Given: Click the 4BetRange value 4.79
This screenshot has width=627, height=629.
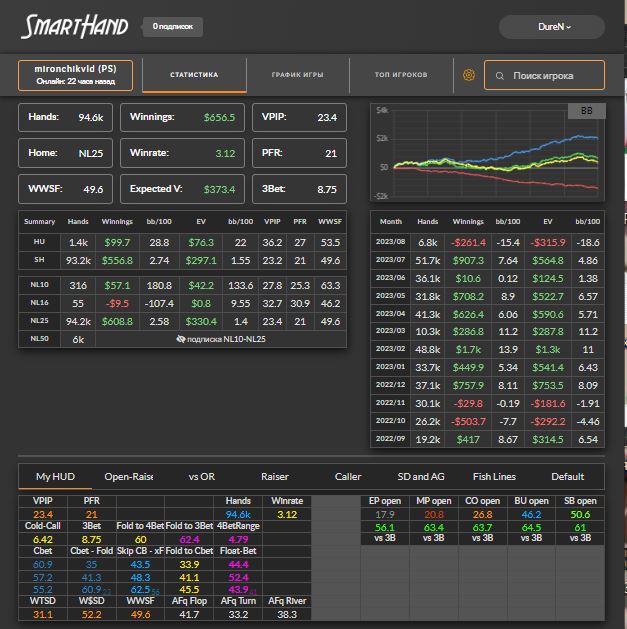Looking at the screenshot, I should click(x=238, y=540).
